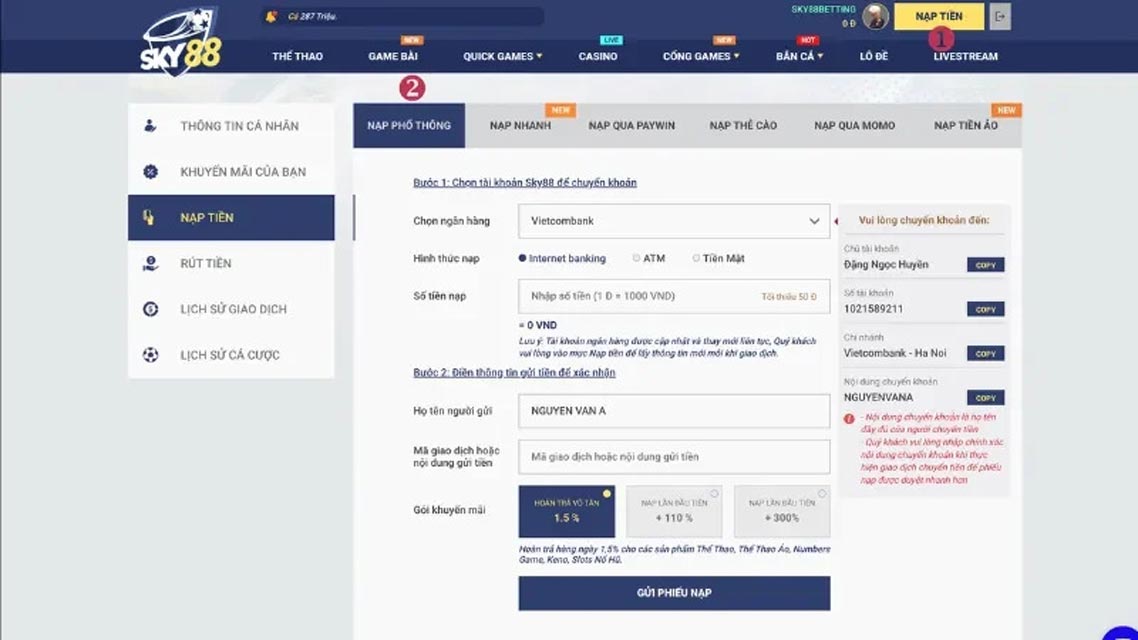Click the Sky88 logo
Screen dimensions: 1138x640
coord(181,41)
